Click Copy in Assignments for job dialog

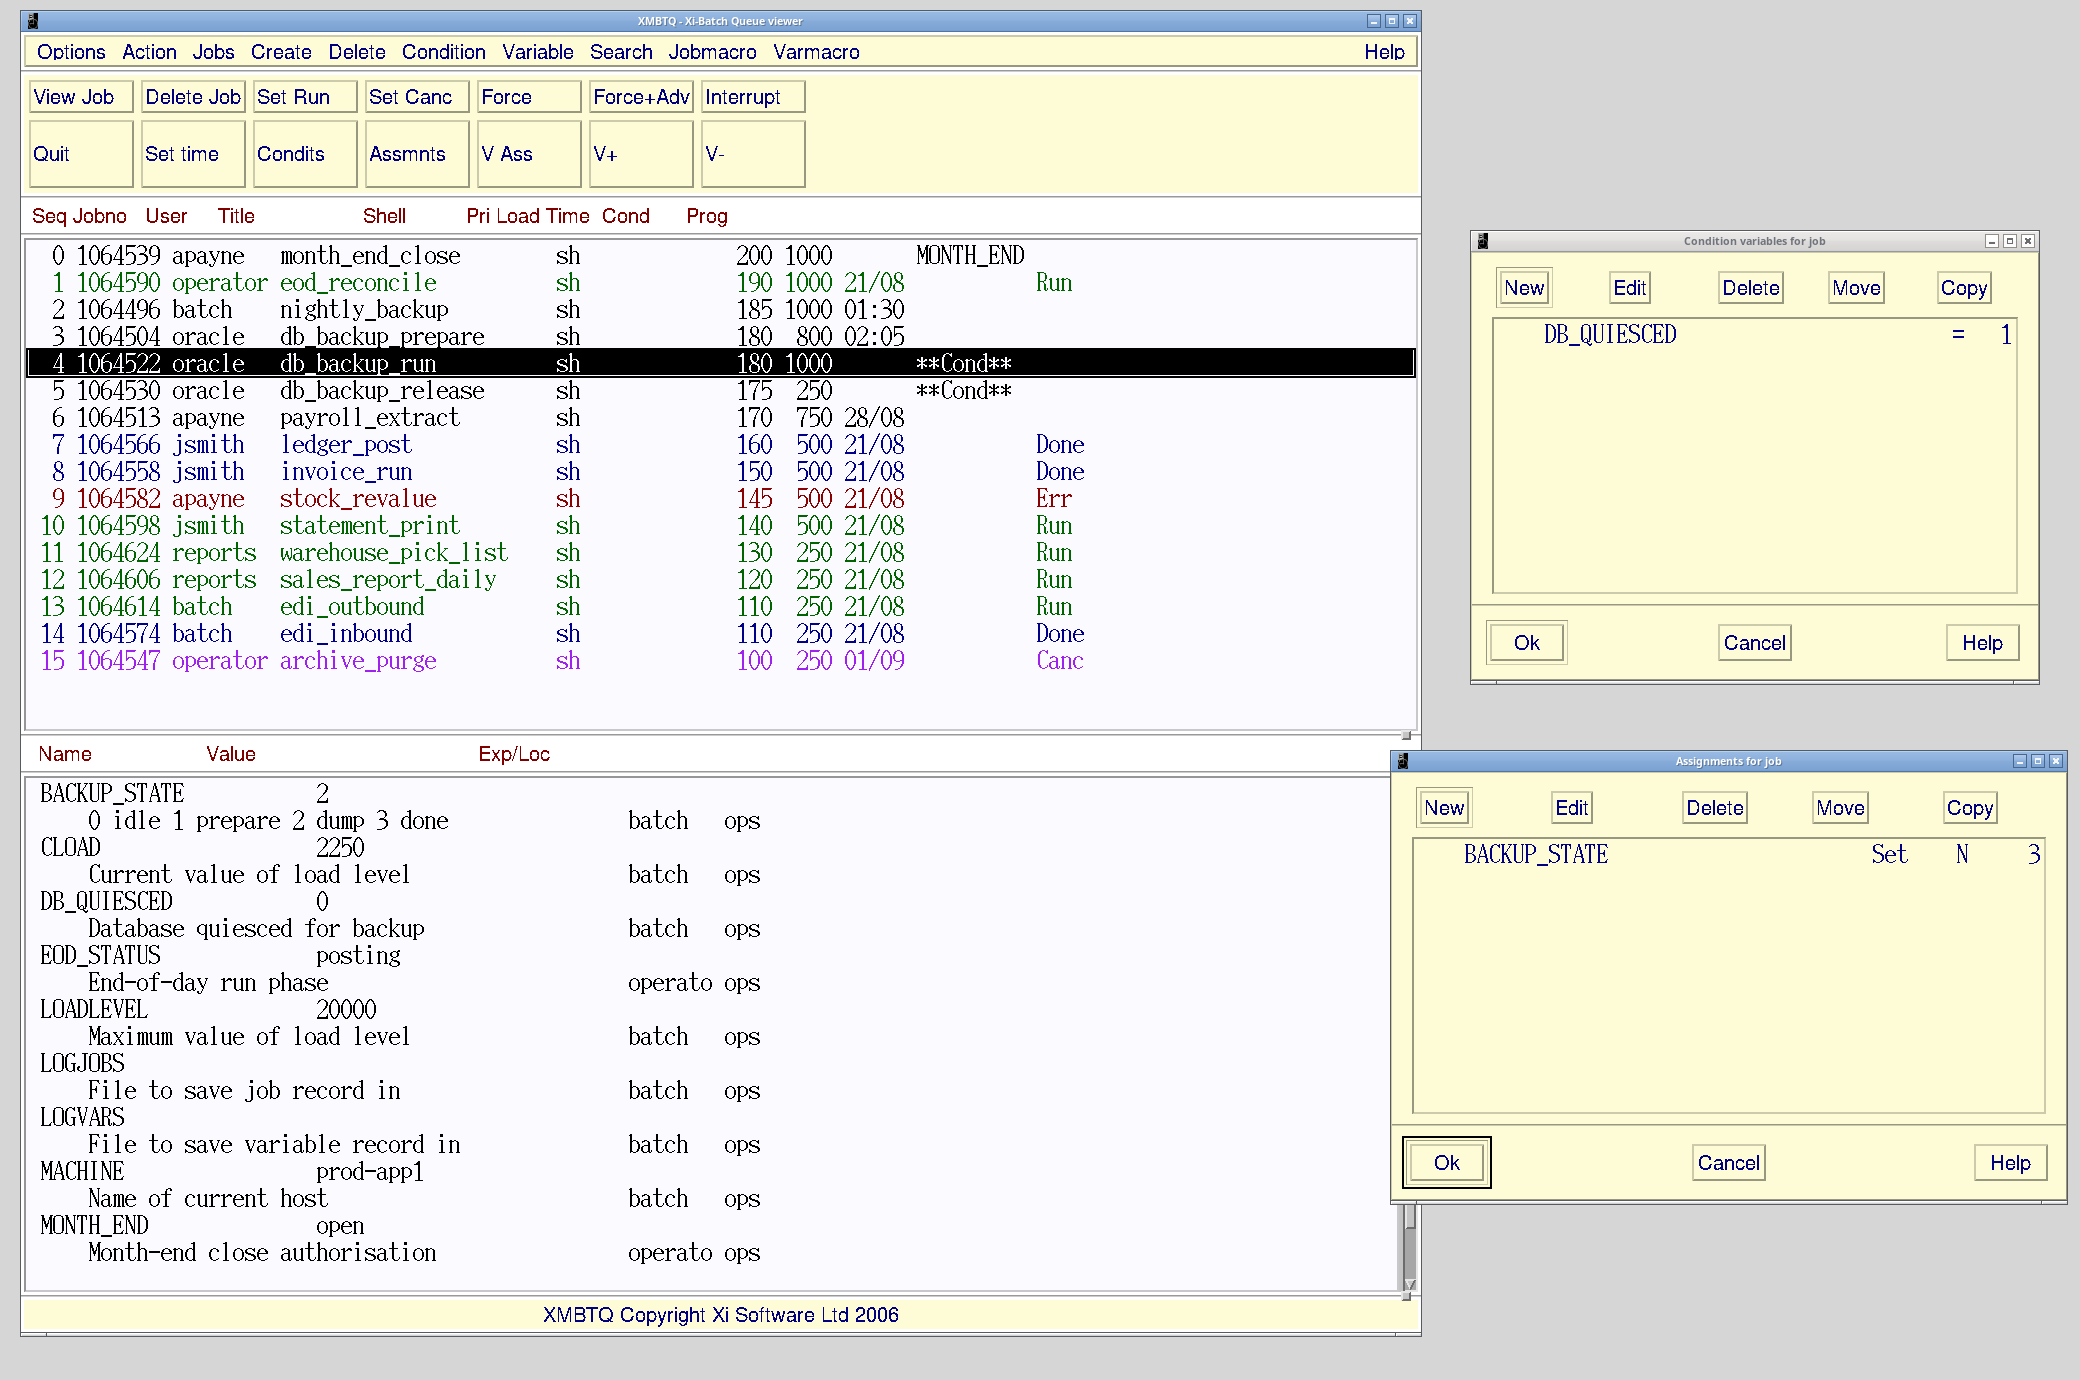tap(1969, 808)
